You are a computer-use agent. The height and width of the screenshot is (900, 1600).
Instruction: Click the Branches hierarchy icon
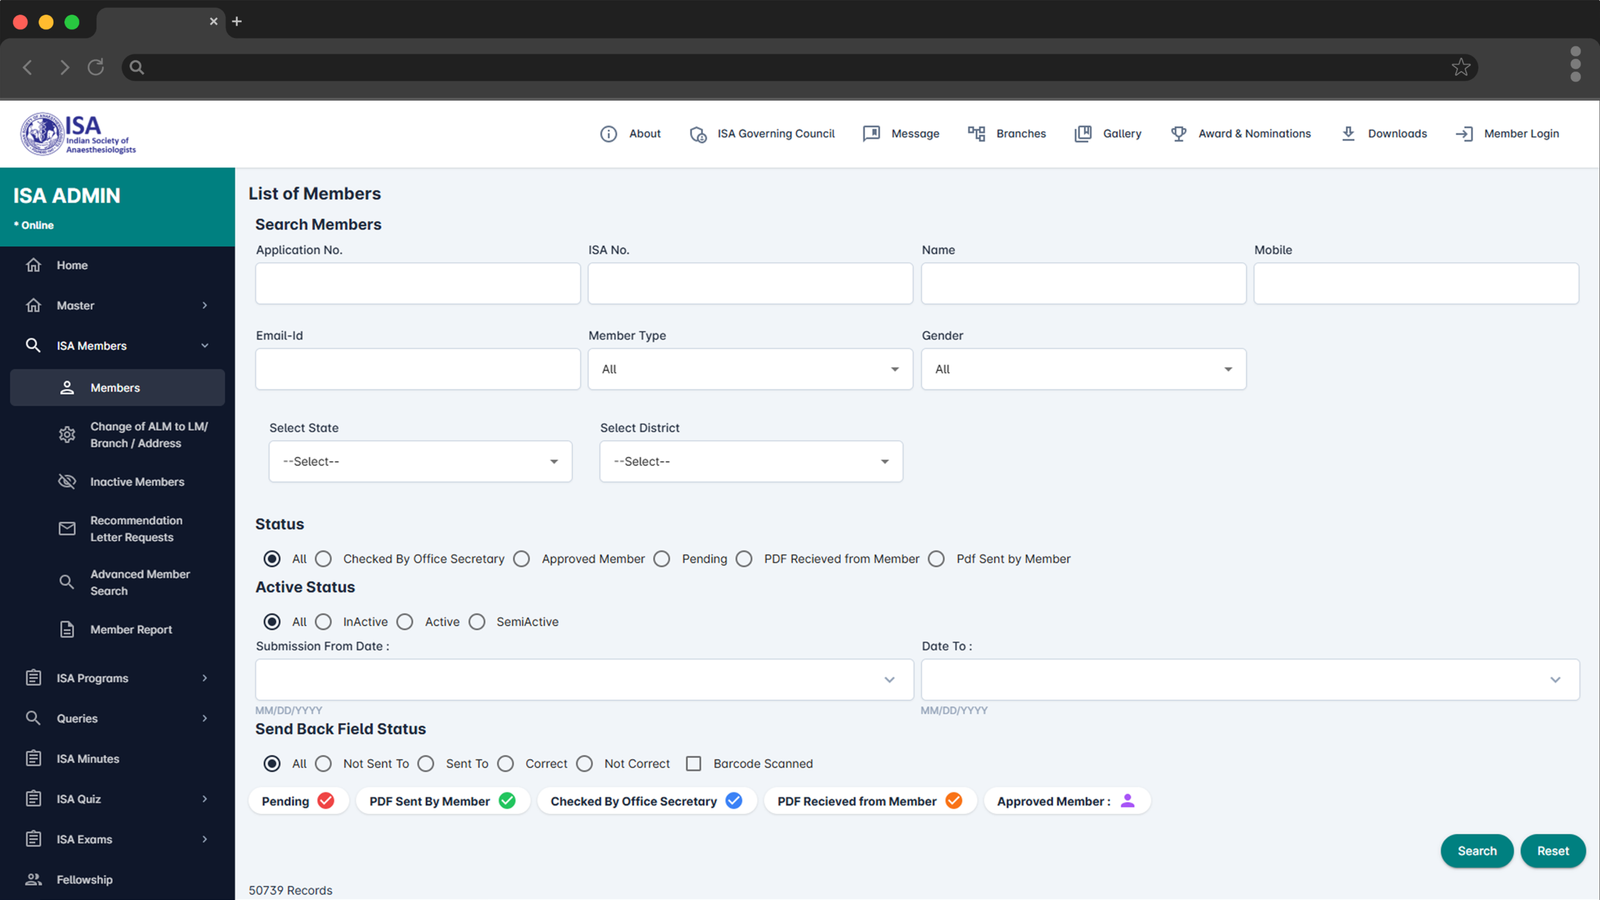click(977, 134)
